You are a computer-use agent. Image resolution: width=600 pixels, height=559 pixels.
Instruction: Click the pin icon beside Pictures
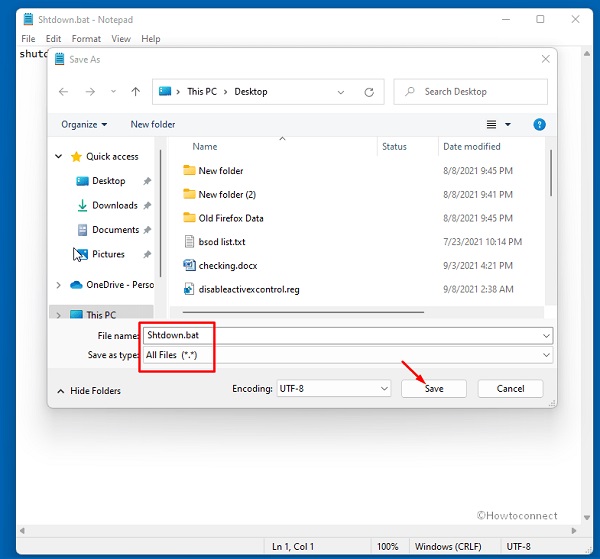point(147,254)
